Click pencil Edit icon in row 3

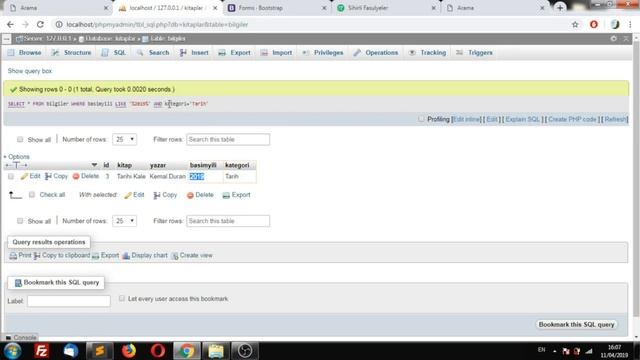click(x=24, y=176)
